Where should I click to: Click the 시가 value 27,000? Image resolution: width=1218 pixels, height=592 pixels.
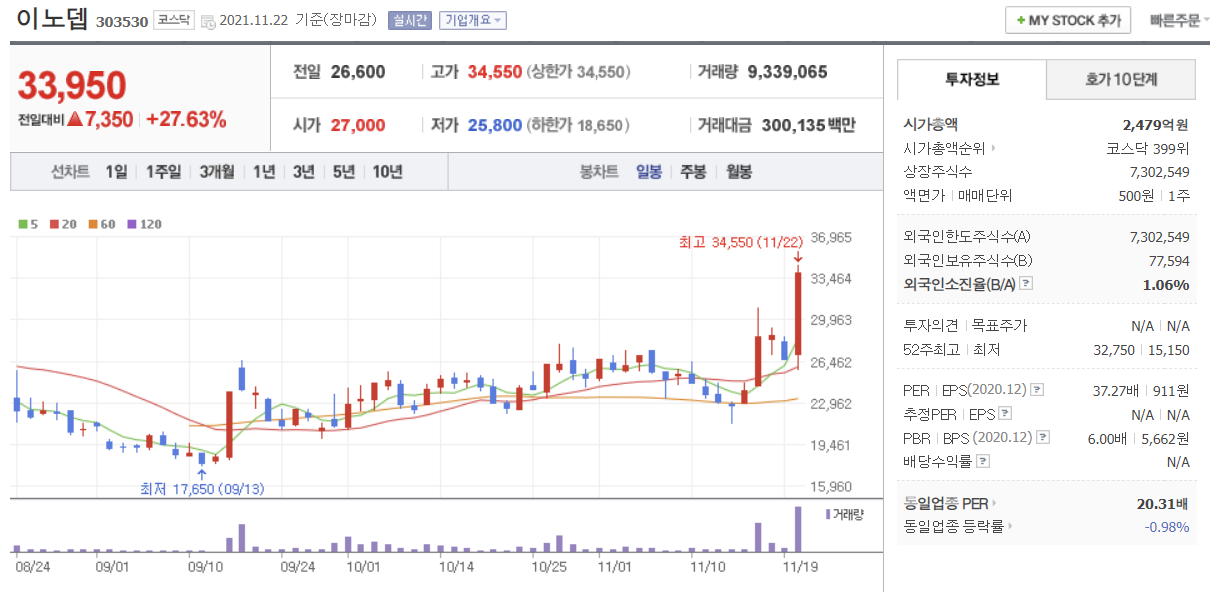(x=358, y=126)
